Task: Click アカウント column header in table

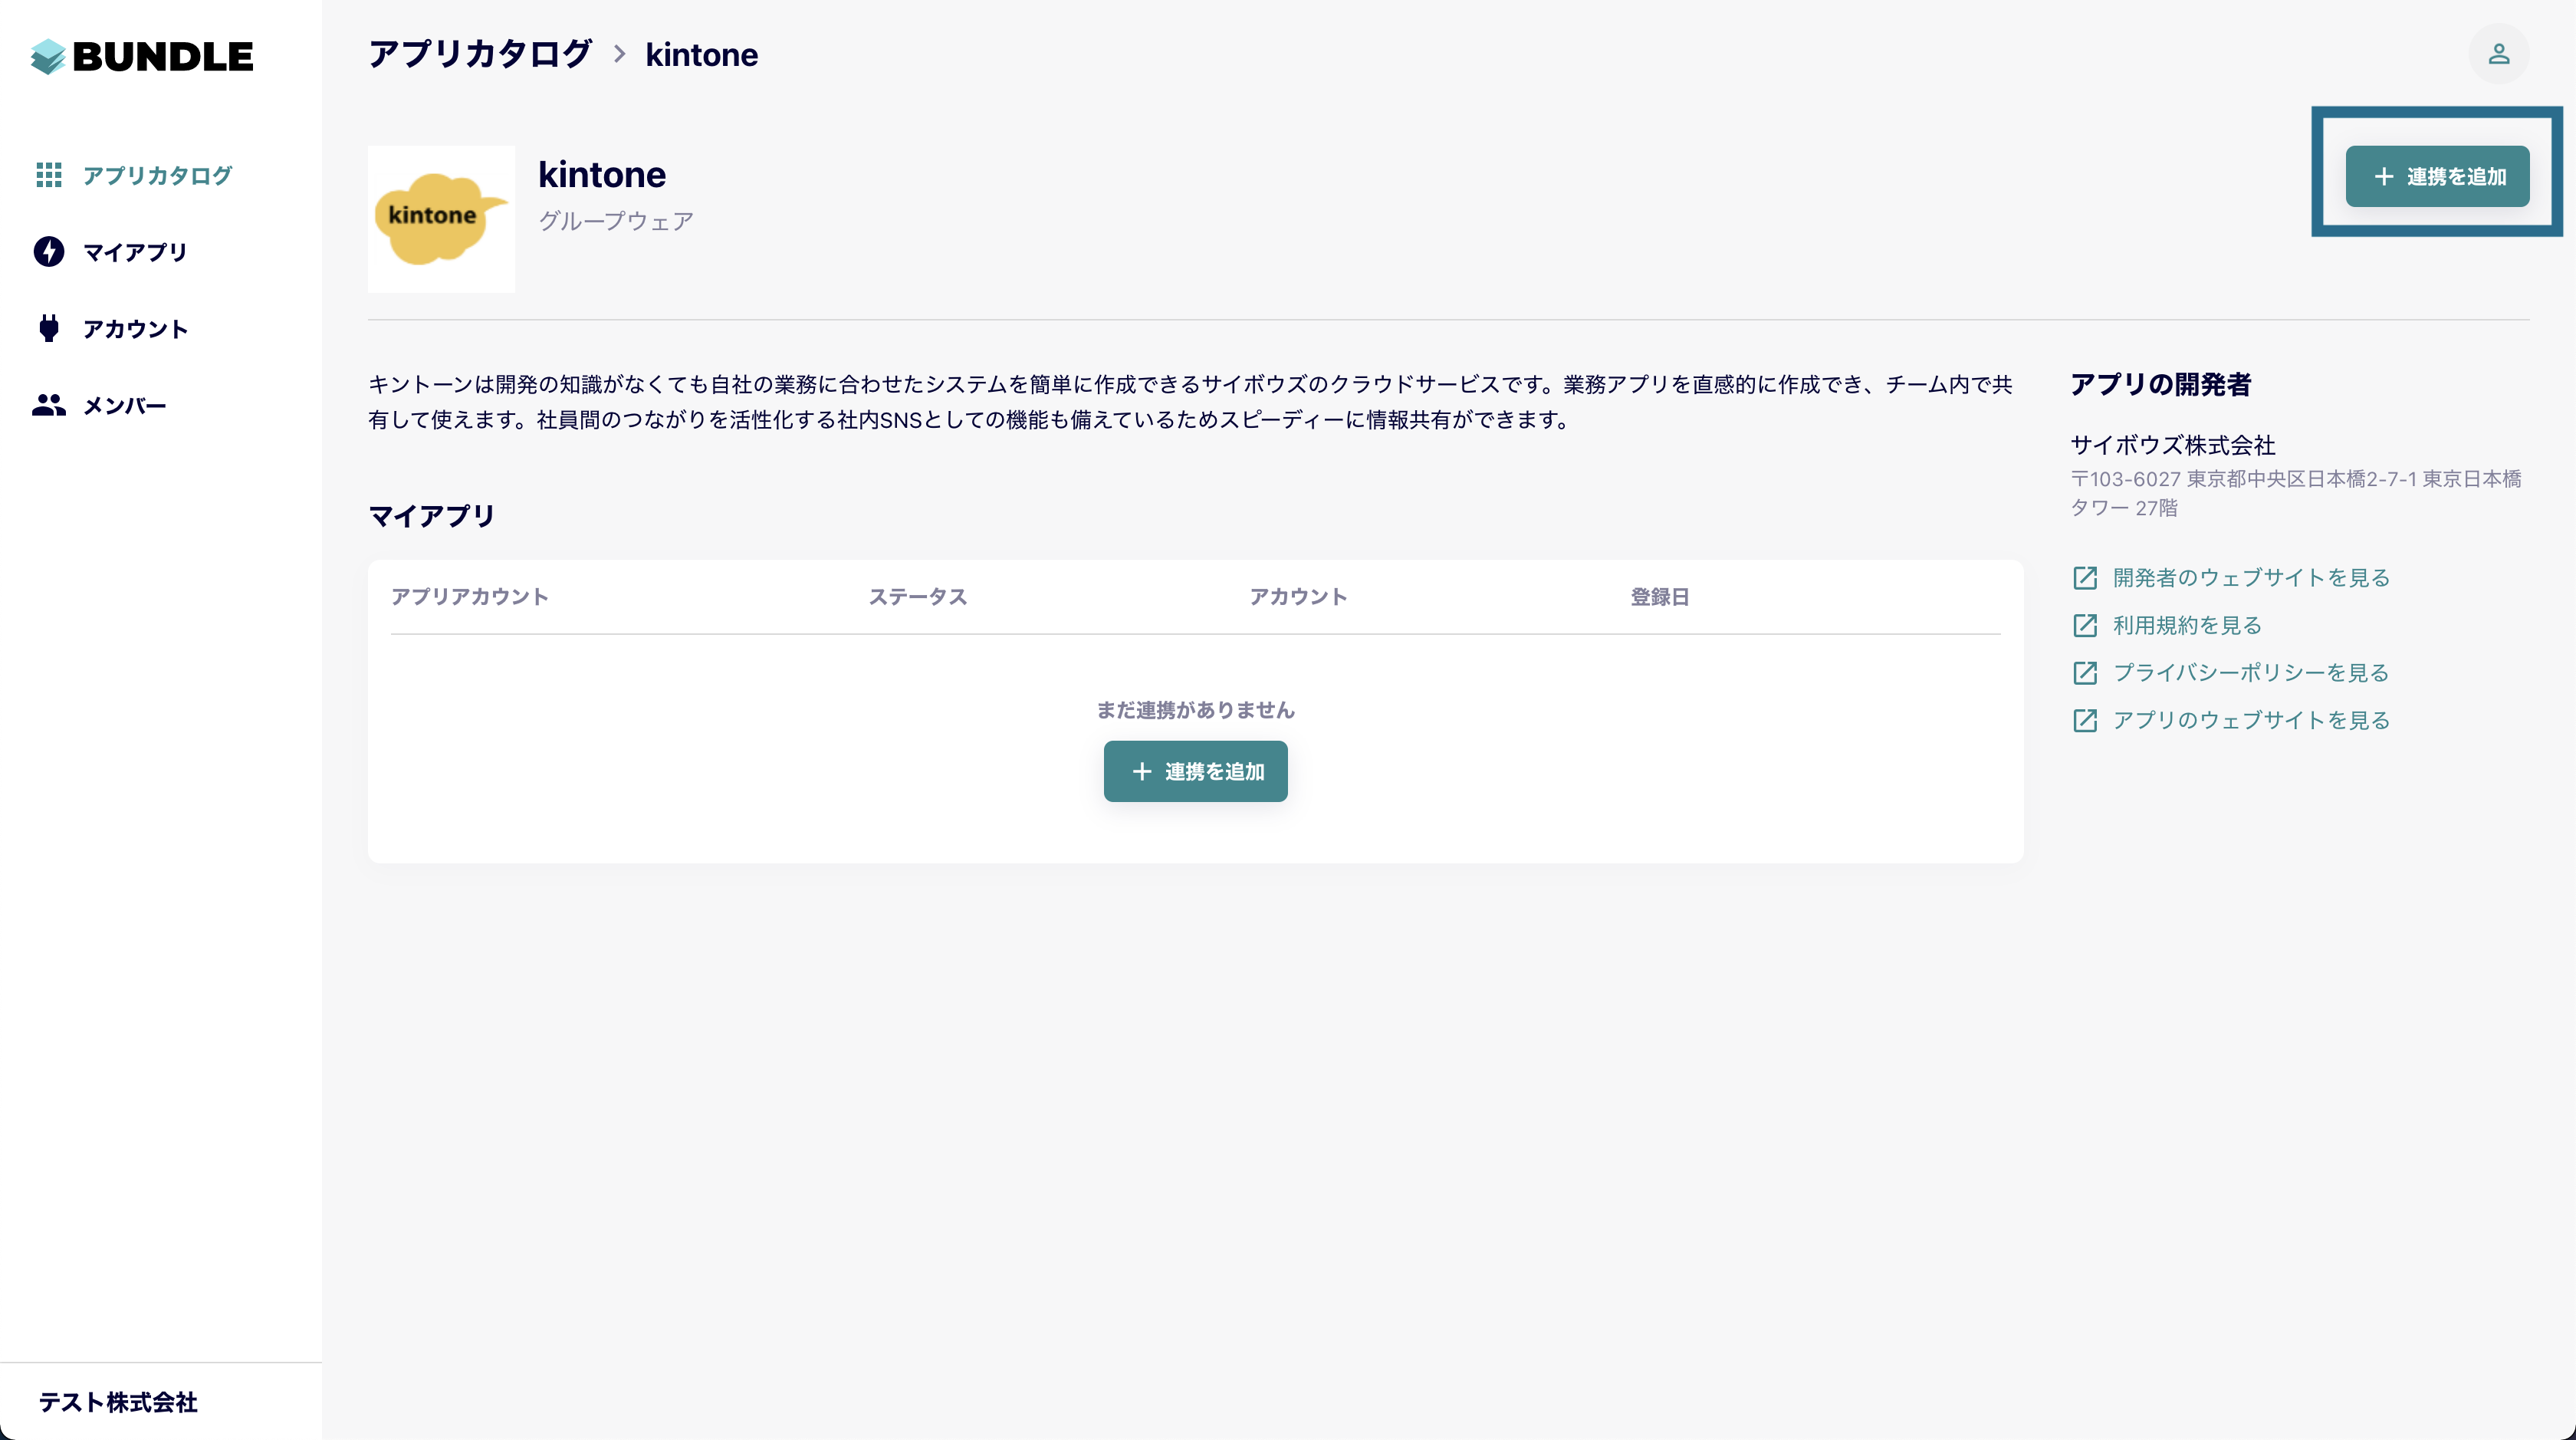Action: coord(1298,597)
